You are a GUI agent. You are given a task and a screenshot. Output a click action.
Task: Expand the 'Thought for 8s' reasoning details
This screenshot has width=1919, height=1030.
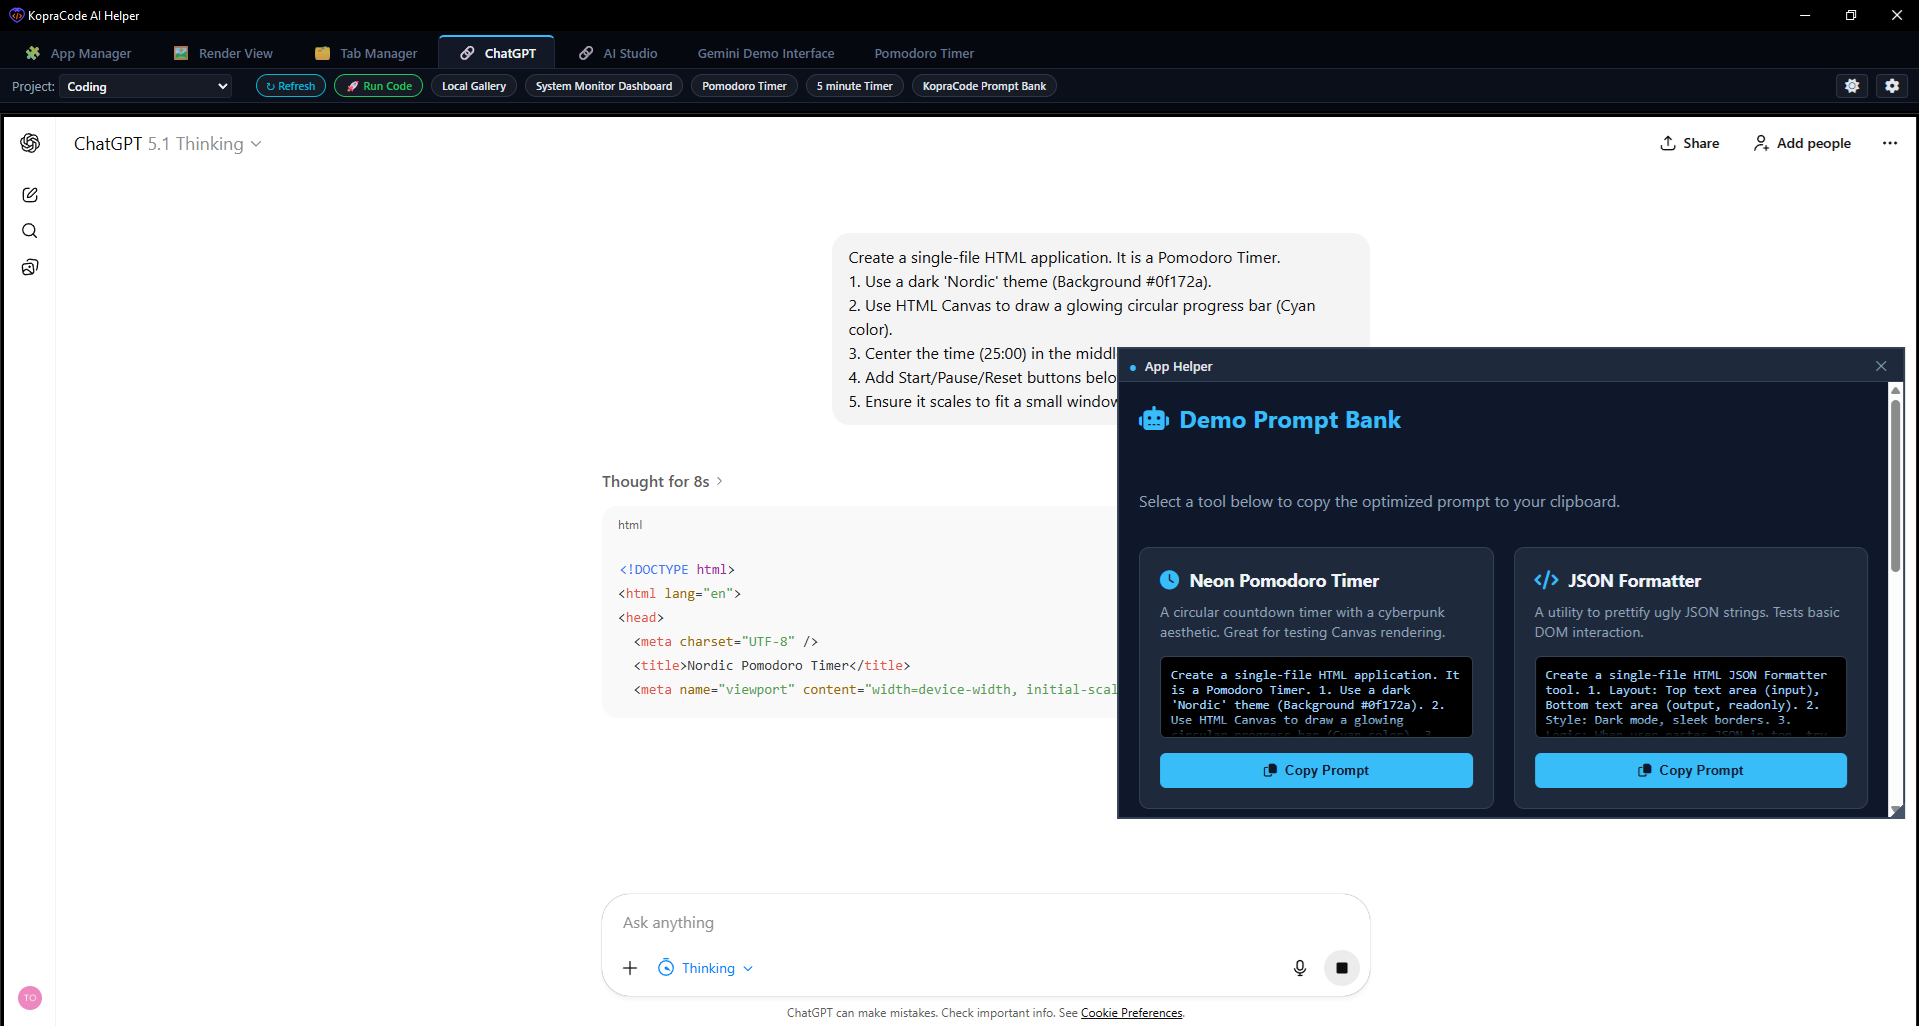661,482
